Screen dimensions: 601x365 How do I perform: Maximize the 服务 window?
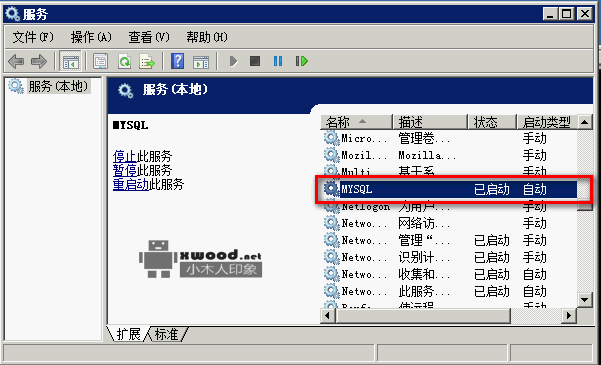(567, 14)
